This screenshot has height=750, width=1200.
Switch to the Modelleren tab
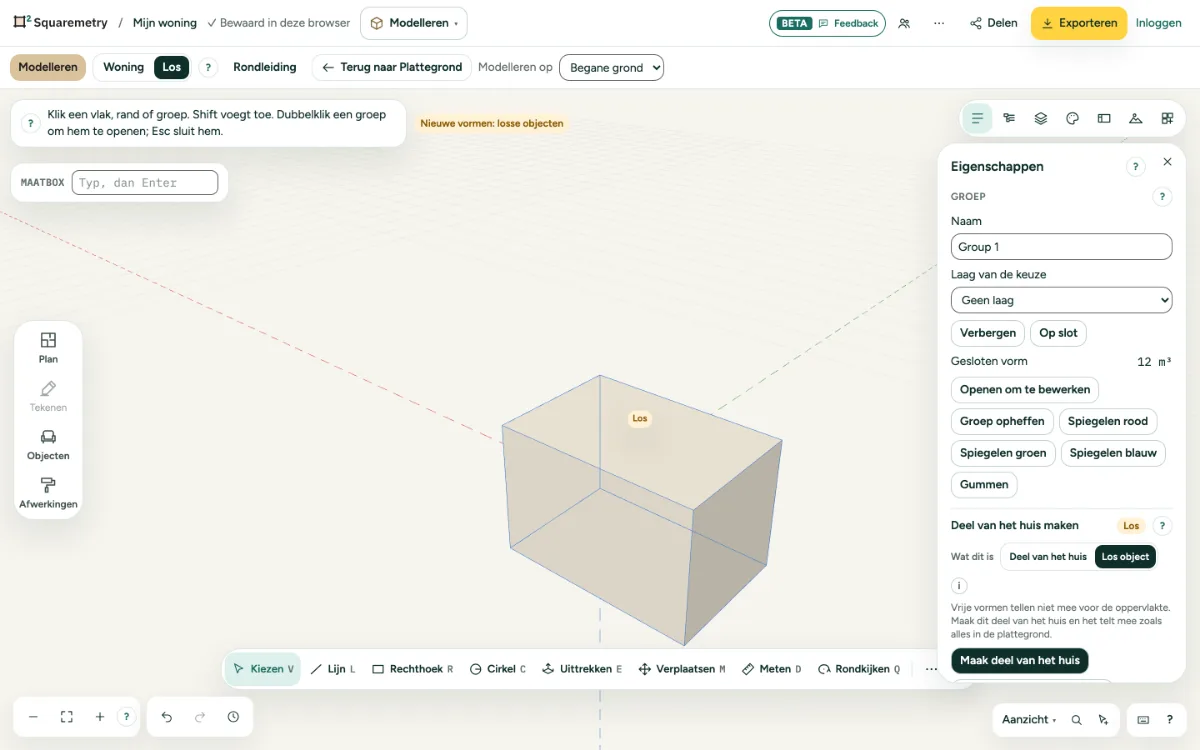point(48,67)
